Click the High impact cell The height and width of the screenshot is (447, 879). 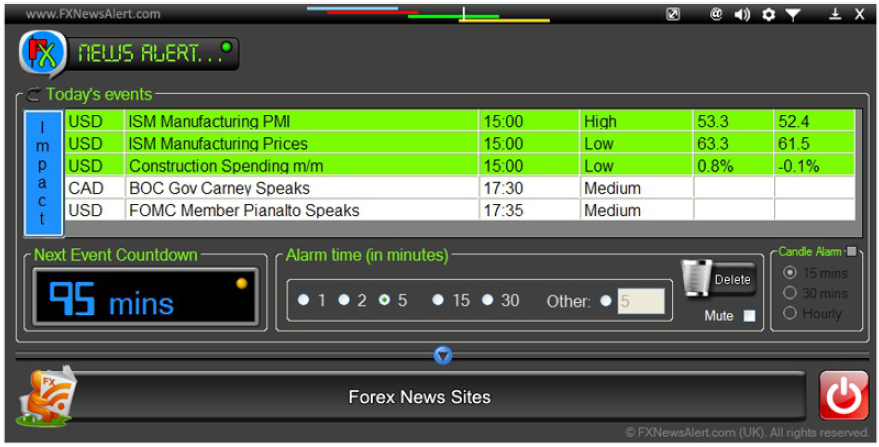pos(636,121)
